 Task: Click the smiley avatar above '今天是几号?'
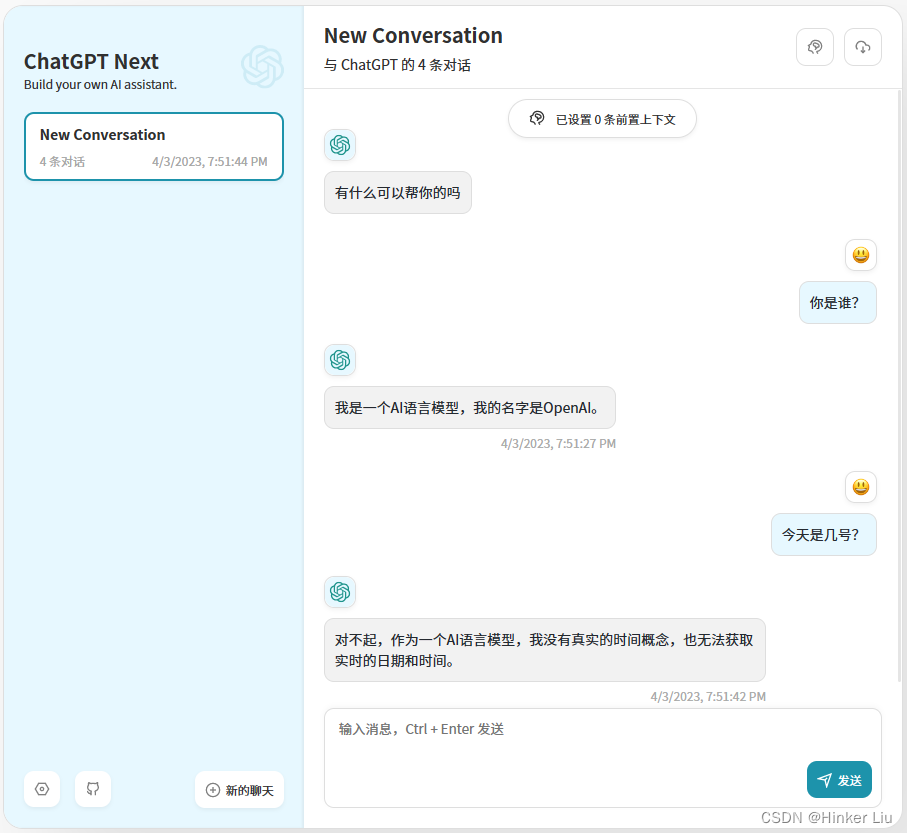(860, 487)
